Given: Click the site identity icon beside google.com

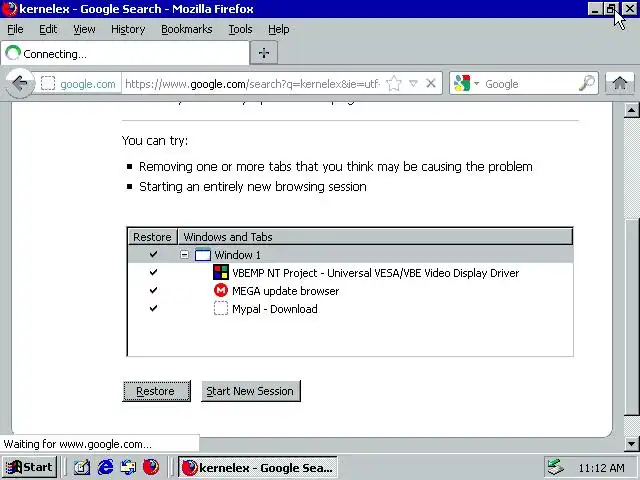Looking at the screenshot, I should (48, 83).
